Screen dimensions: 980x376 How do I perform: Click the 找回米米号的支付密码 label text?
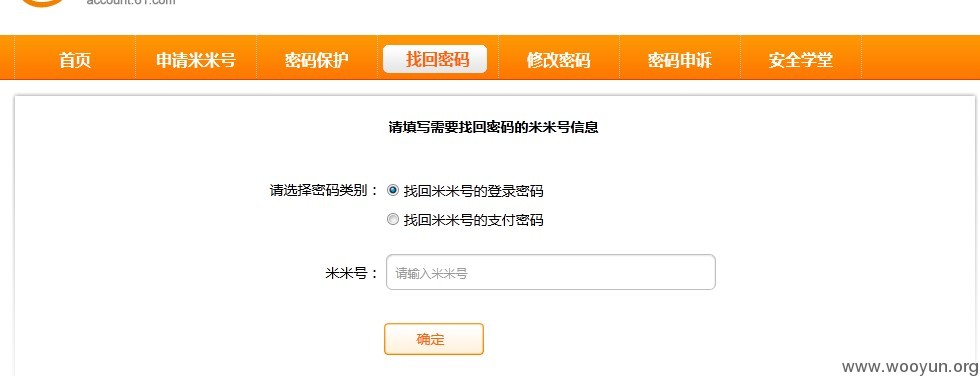[473, 220]
